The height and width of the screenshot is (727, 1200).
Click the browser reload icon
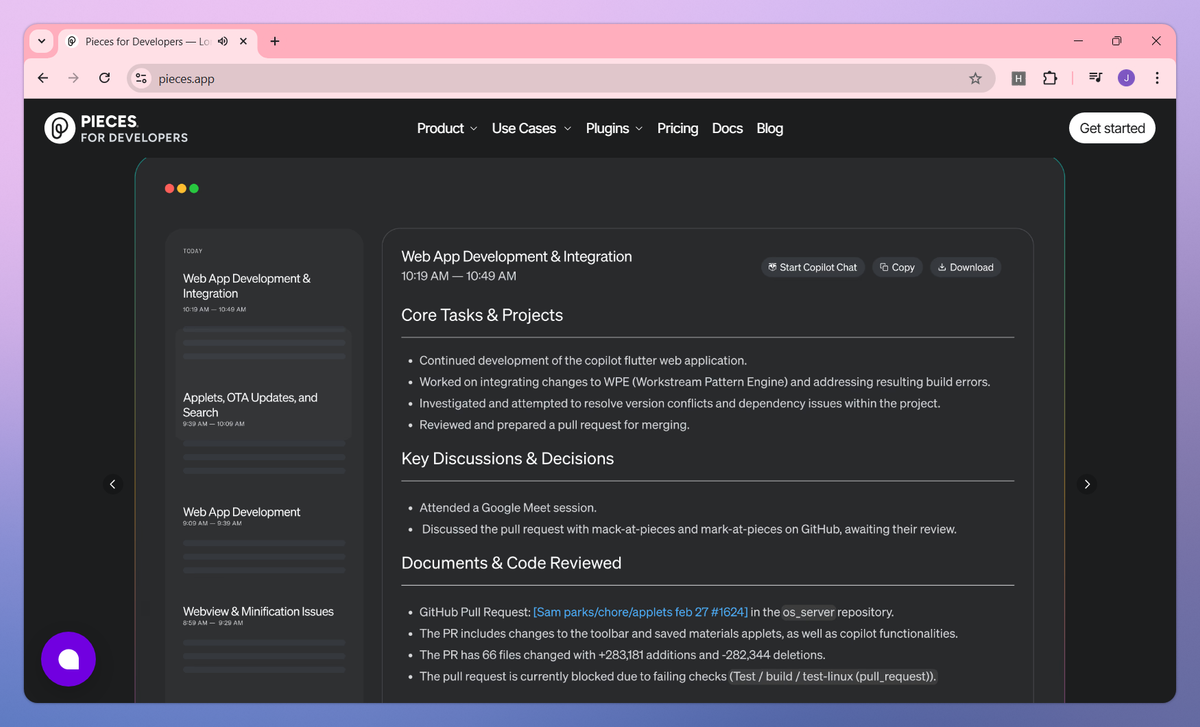(x=104, y=78)
